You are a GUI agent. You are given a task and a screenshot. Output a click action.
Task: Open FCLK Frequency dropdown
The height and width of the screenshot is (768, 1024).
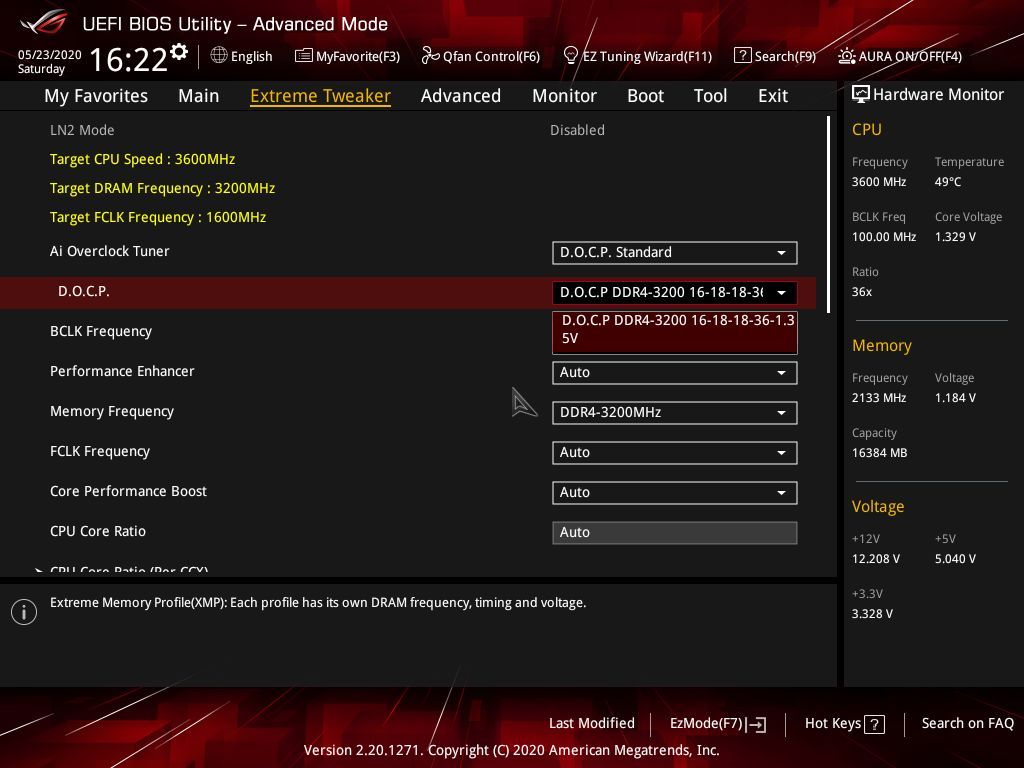(675, 453)
